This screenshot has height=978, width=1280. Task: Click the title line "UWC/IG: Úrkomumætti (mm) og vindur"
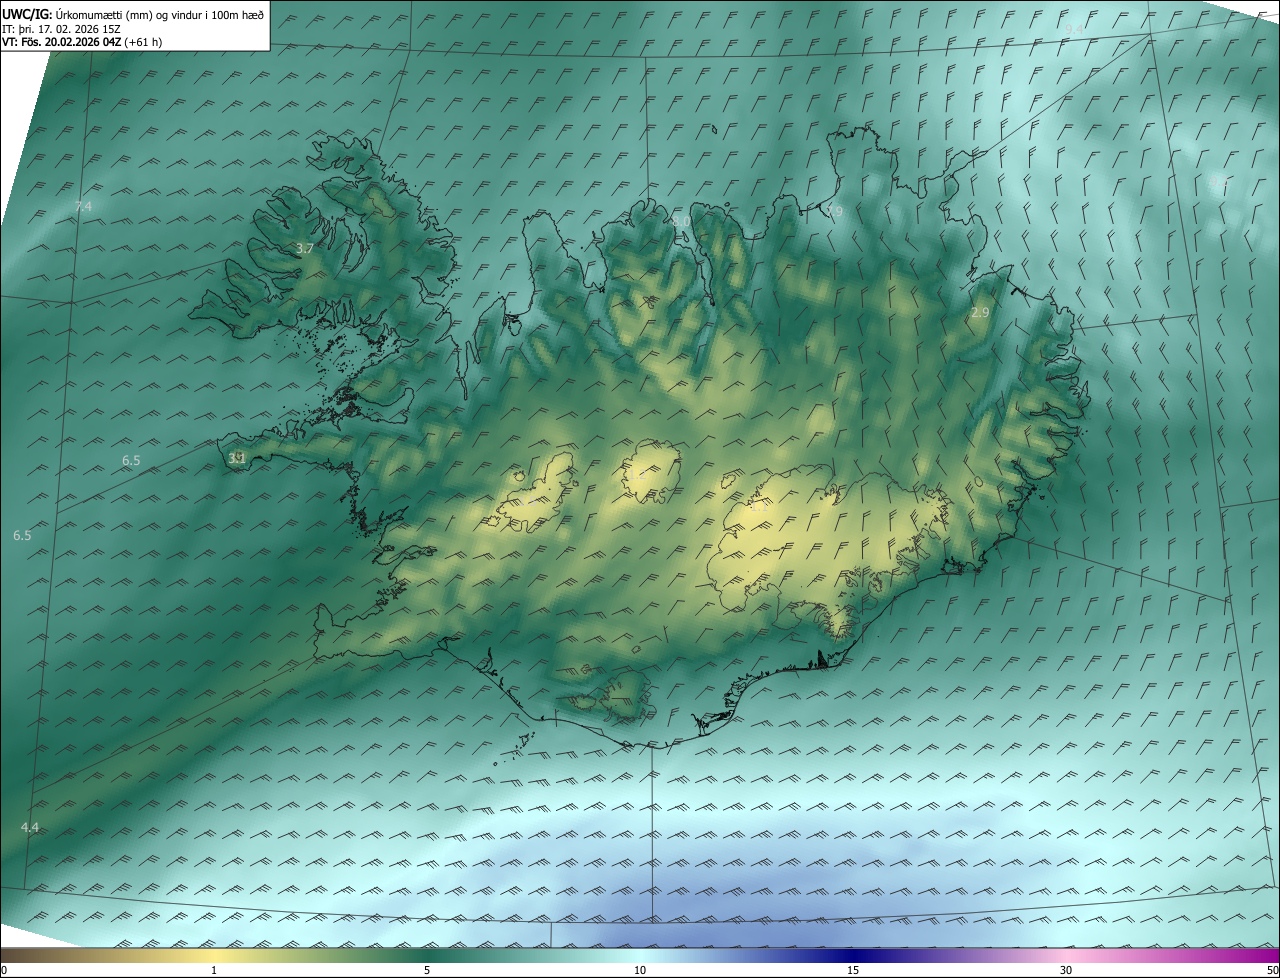133,13
